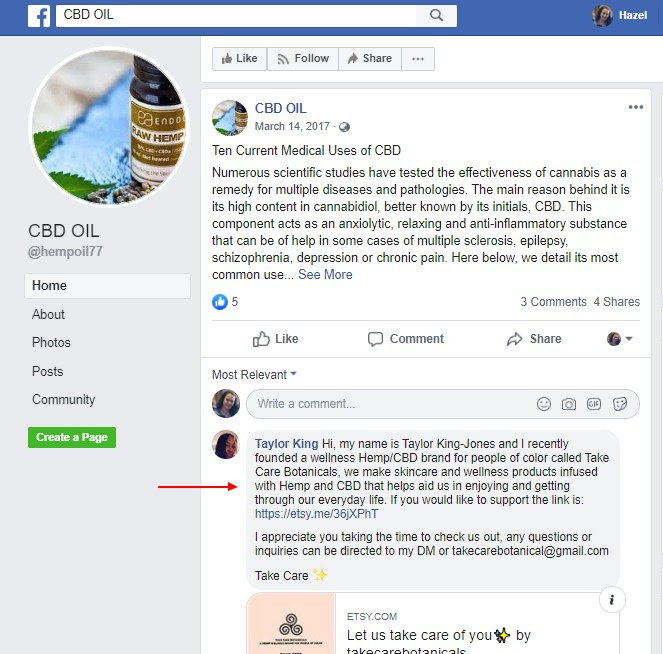Open the GIF picker in comment box
The height and width of the screenshot is (654, 663).
tap(594, 404)
